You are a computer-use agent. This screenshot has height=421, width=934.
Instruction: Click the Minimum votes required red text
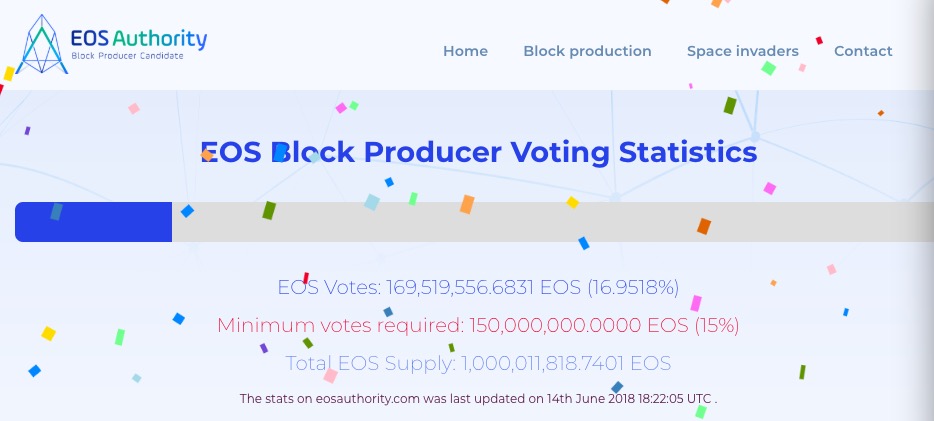click(478, 325)
